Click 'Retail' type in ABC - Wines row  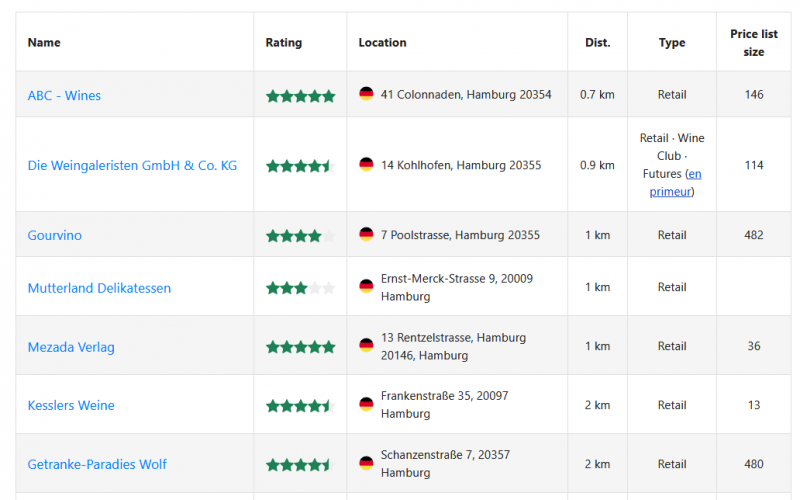672,94
